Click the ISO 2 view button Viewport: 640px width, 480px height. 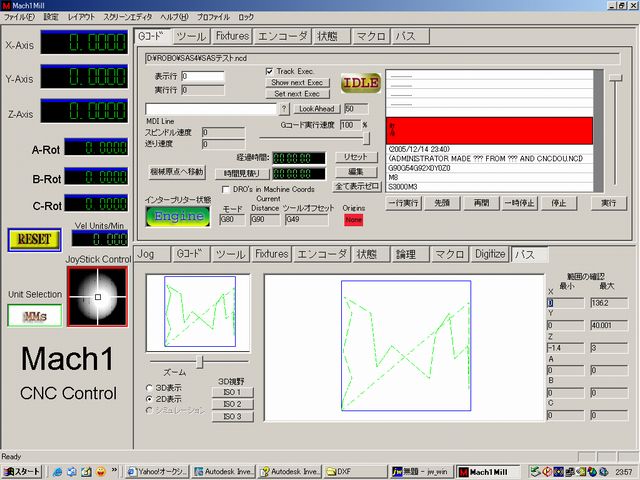[233, 404]
